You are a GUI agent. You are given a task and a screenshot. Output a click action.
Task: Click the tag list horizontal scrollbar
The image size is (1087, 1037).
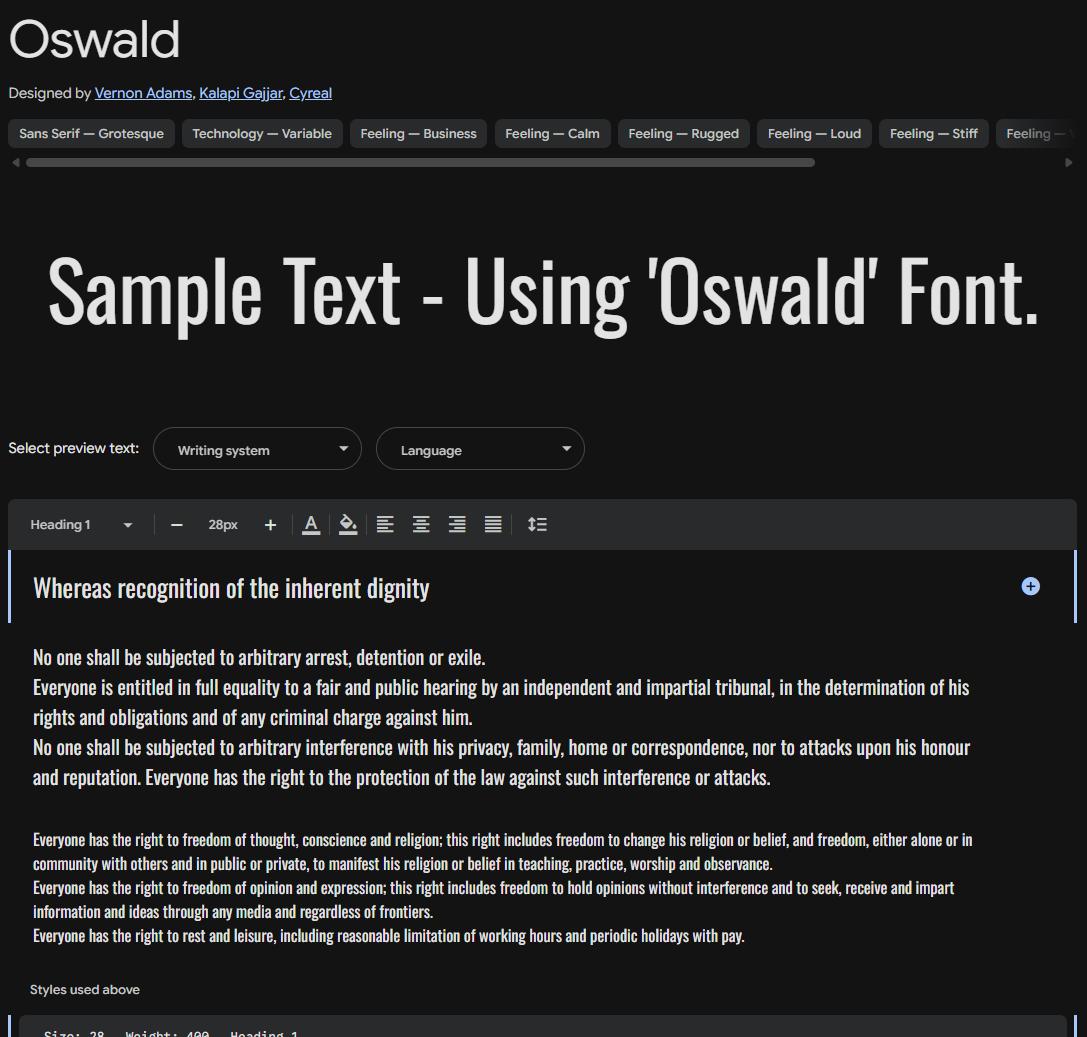point(420,162)
